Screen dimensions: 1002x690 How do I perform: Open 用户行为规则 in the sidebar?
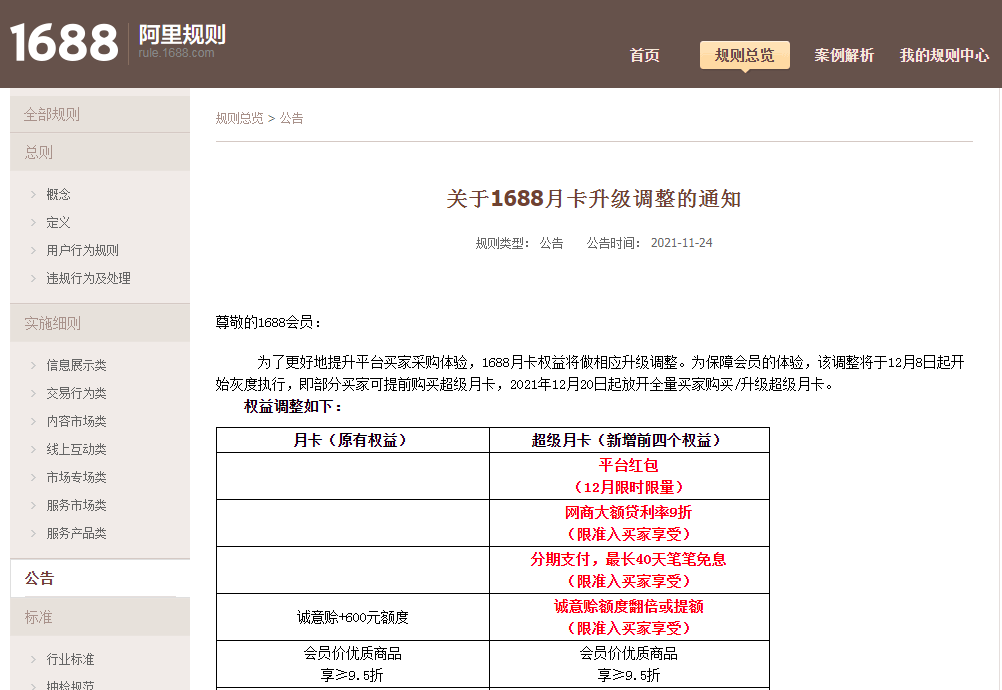point(82,250)
